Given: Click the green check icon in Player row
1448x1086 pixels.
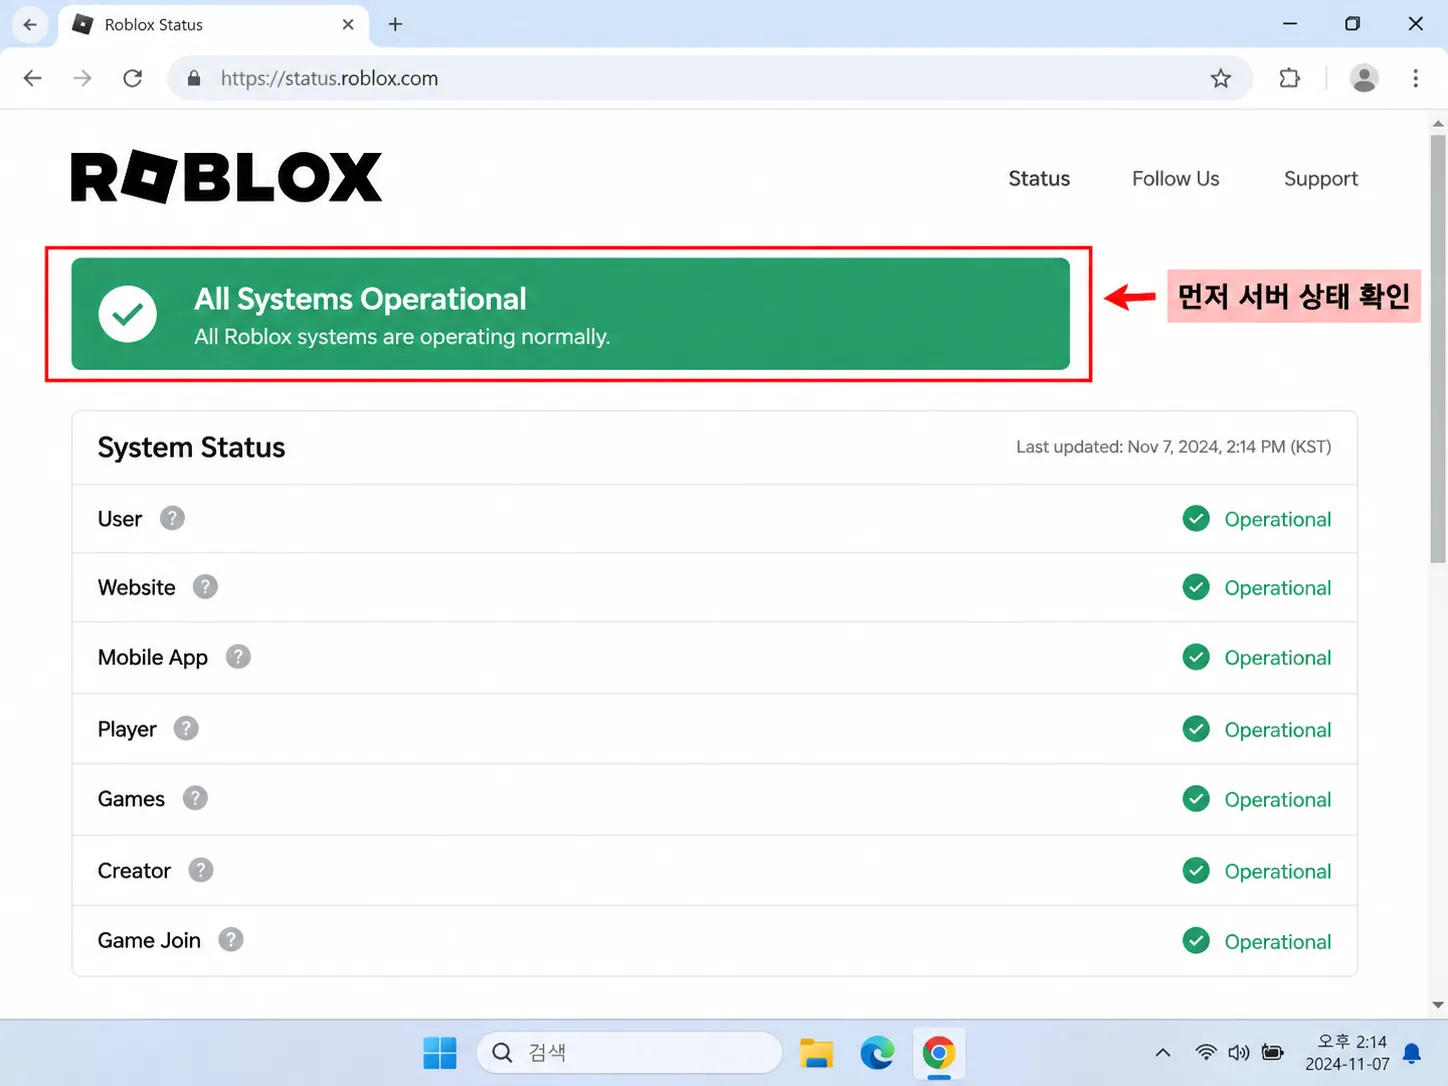Looking at the screenshot, I should click(x=1196, y=729).
